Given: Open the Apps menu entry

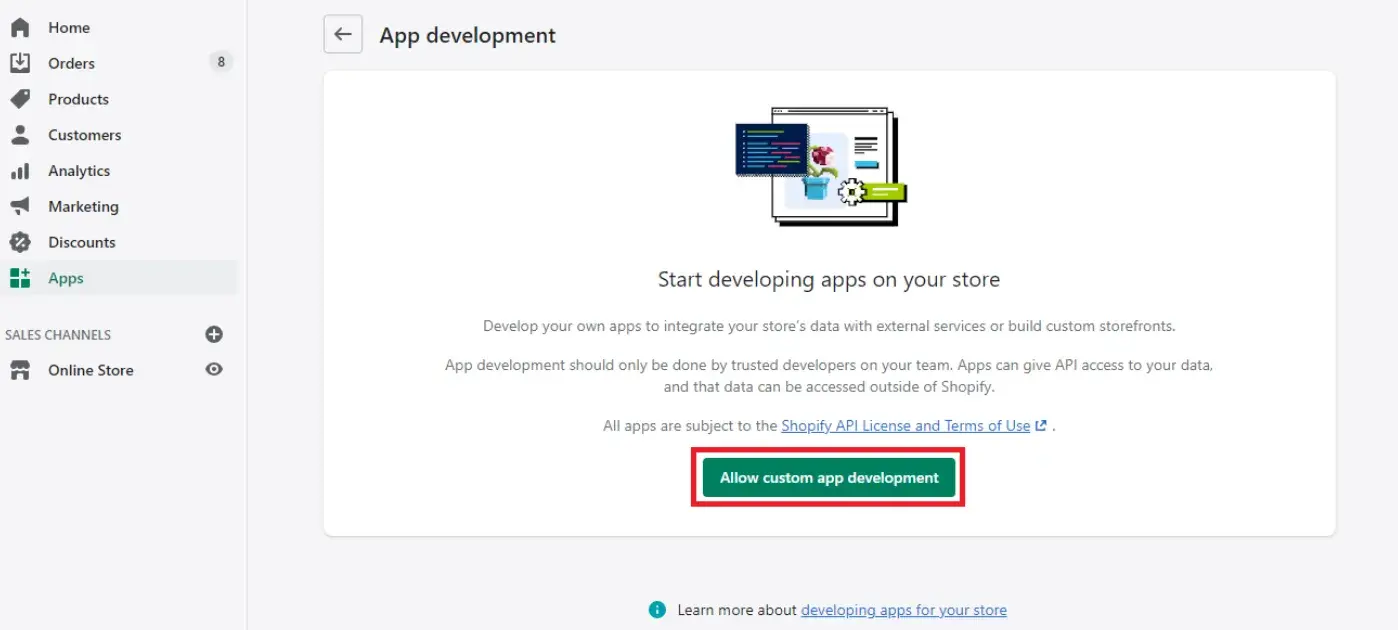Looking at the screenshot, I should (x=66, y=278).
